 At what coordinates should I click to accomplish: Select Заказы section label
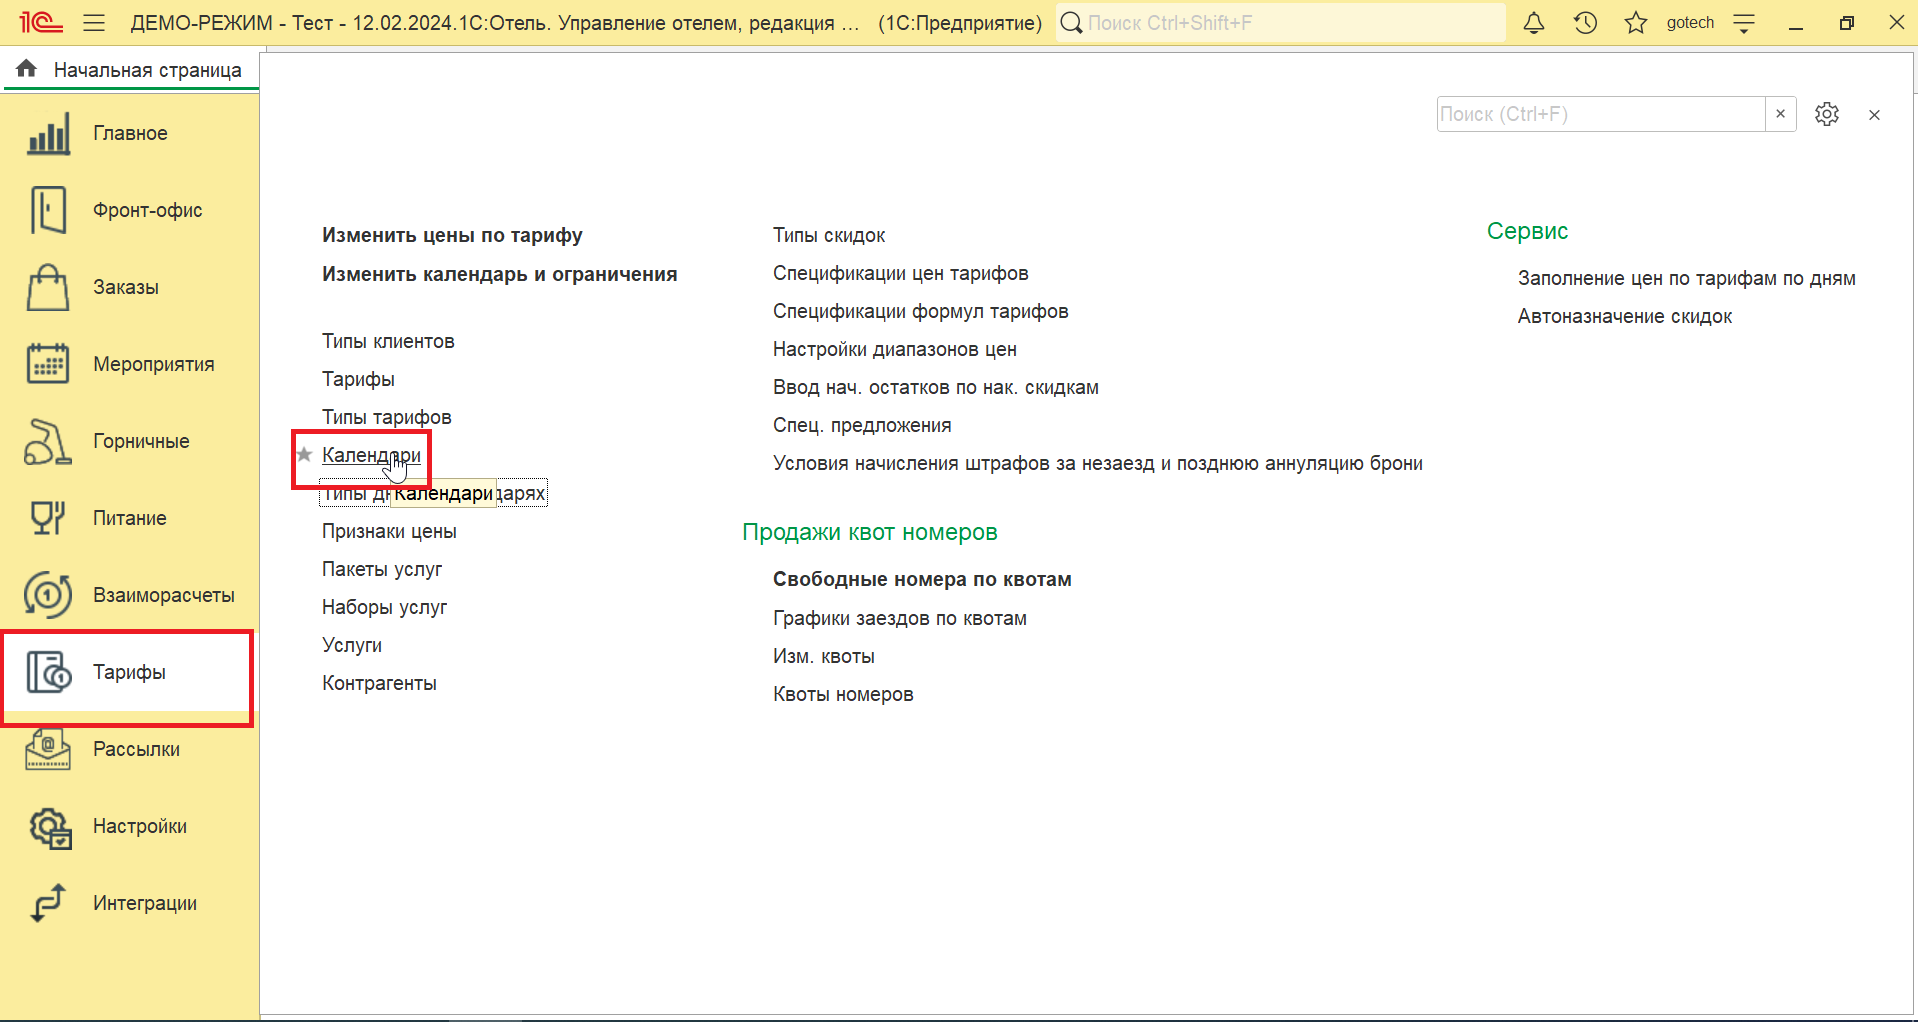point(126,287)
